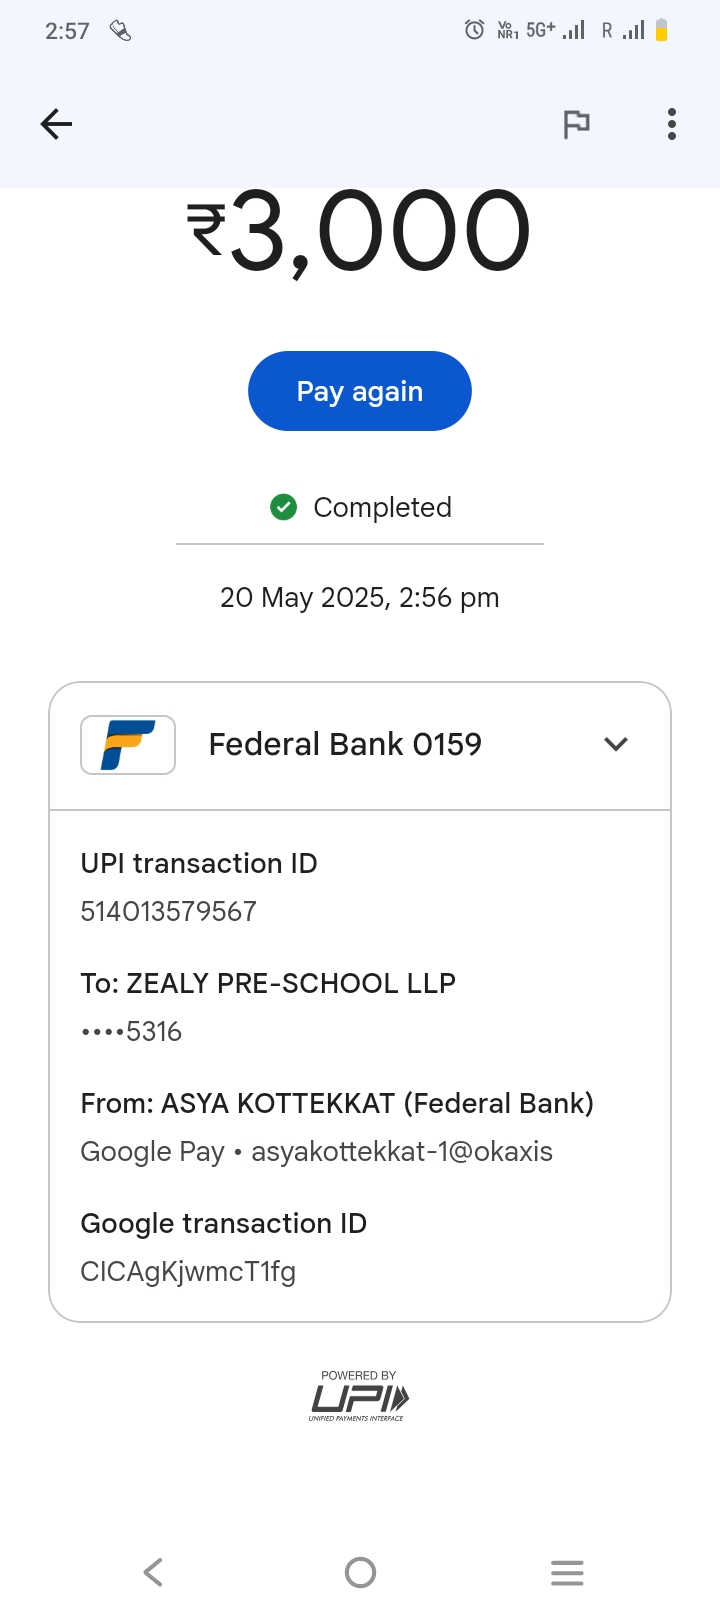Tap the green Completed checkmark icon
Viewport: 720px width, 1612px height.
284,508
